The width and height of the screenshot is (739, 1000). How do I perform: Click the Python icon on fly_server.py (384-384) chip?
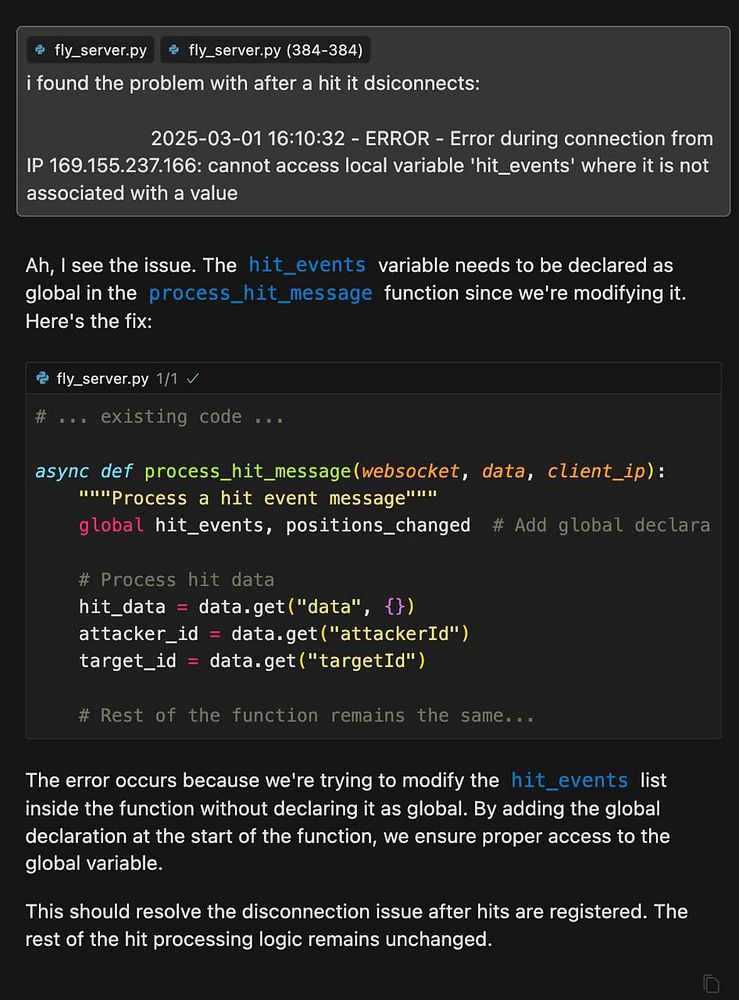[173, 50]
